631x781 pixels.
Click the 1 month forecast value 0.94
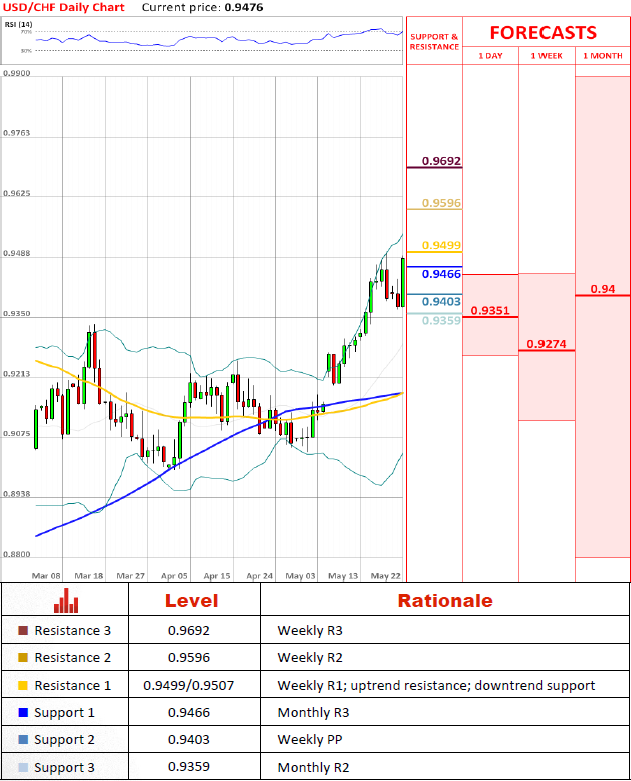tap(603, 289)
